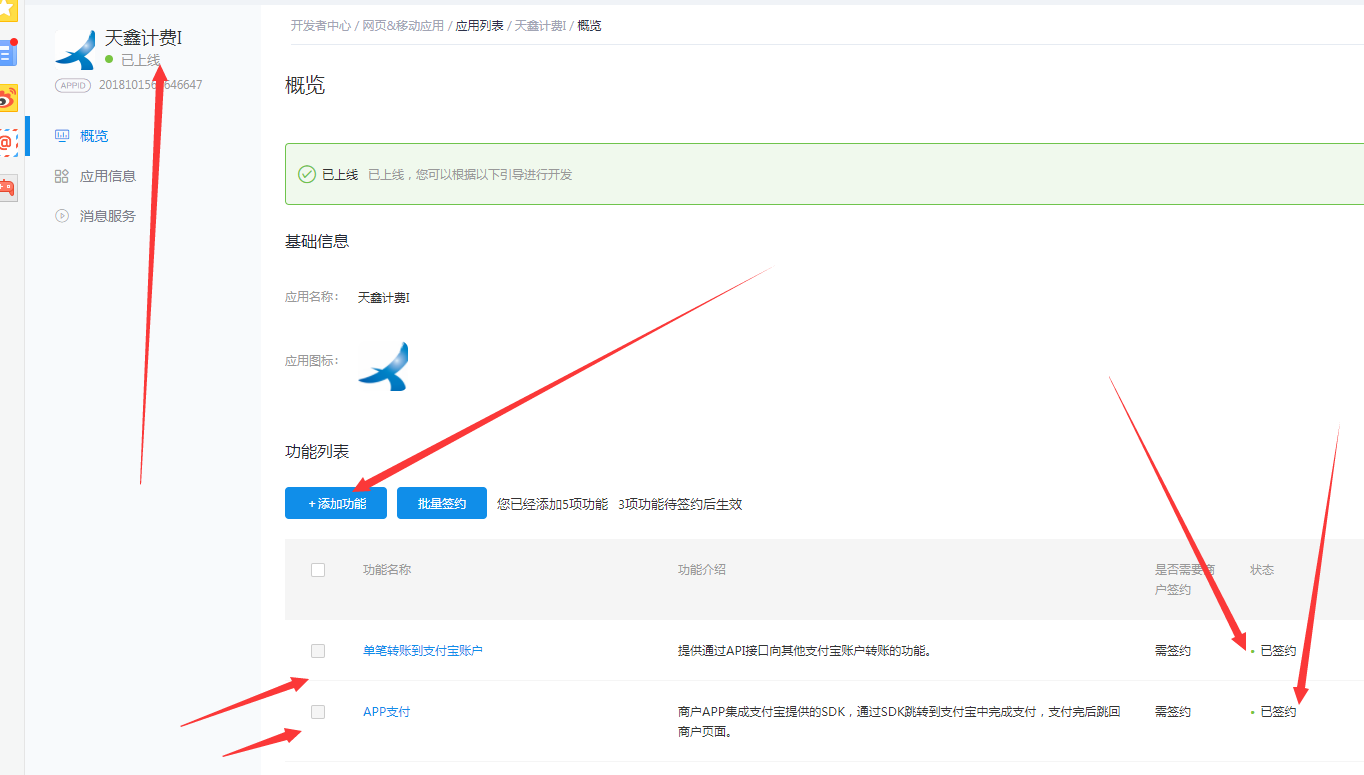Open the APP支付 feature link
1364x775 pixels.
coord(386,712)
